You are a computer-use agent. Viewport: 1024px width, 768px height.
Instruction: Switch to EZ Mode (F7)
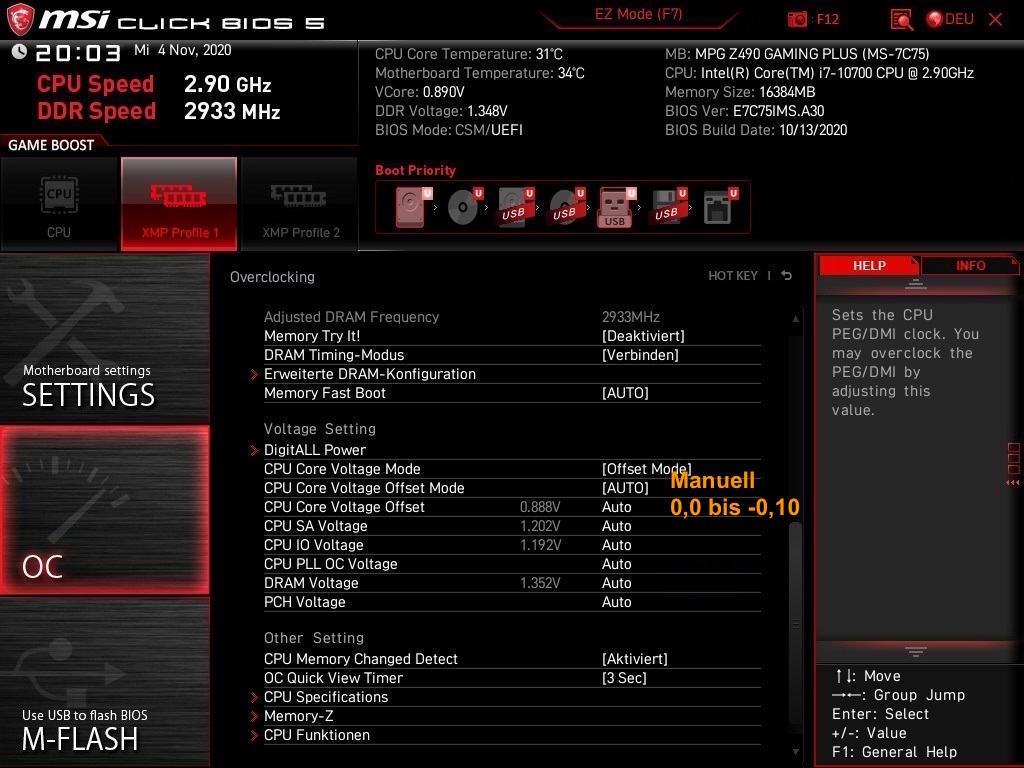pos(638,14)
